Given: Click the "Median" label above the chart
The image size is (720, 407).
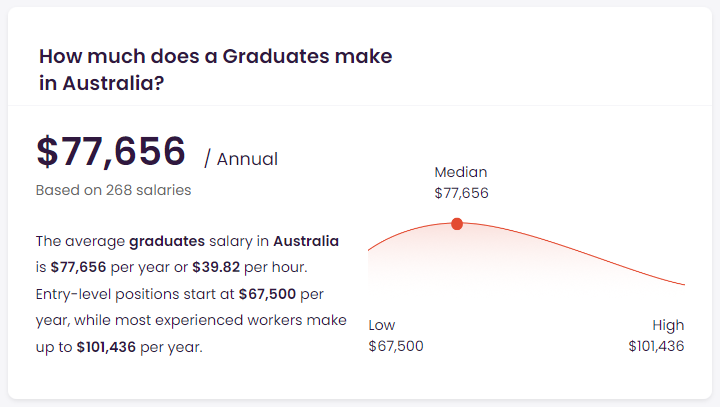Looking at the screenshot, I should [x=461, y=172].
